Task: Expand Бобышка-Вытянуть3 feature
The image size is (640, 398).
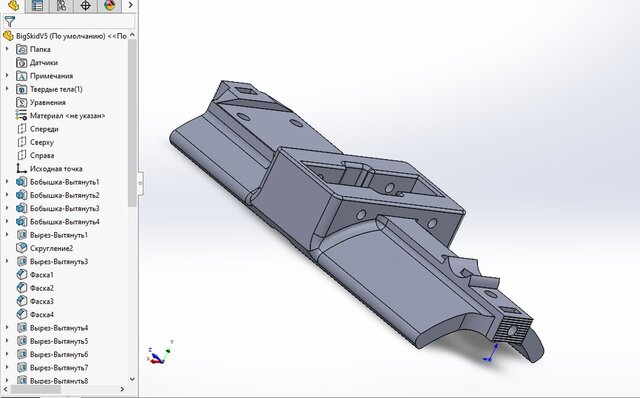Action: [x=7, y=208]
